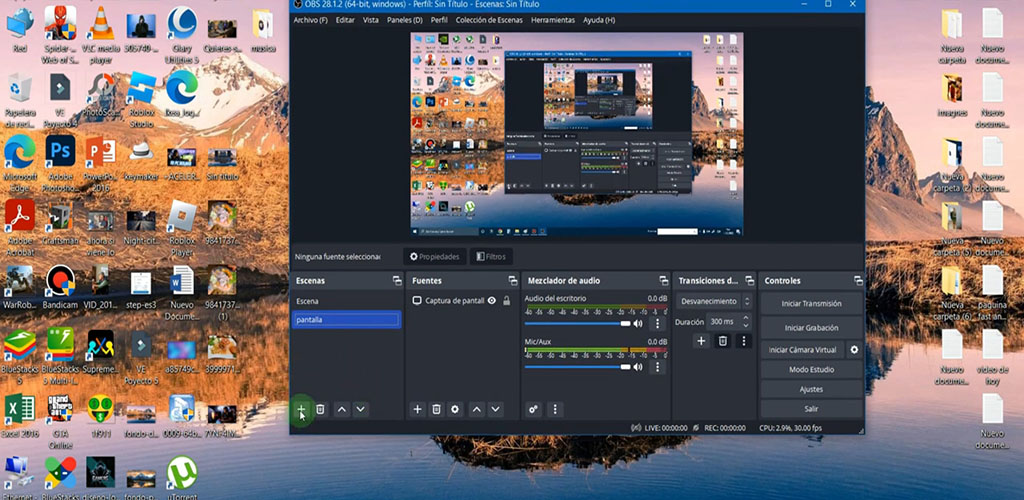Click the Filtros button
Screen dimensions: 1024x500
[490, 257]
